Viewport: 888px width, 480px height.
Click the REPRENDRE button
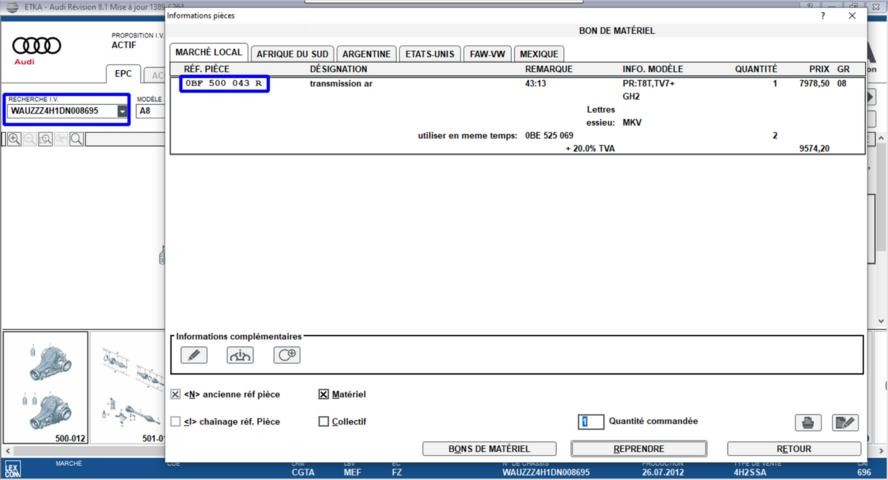[x=638, y=449]
